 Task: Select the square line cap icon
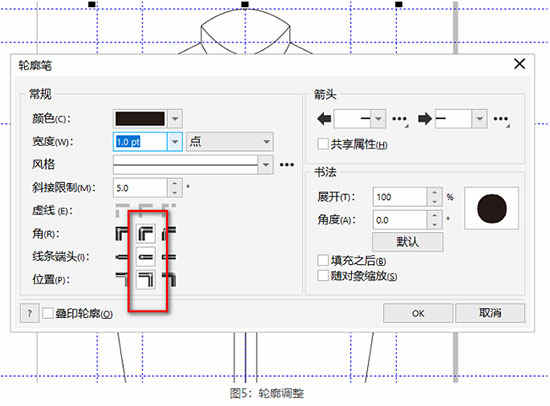122,257
